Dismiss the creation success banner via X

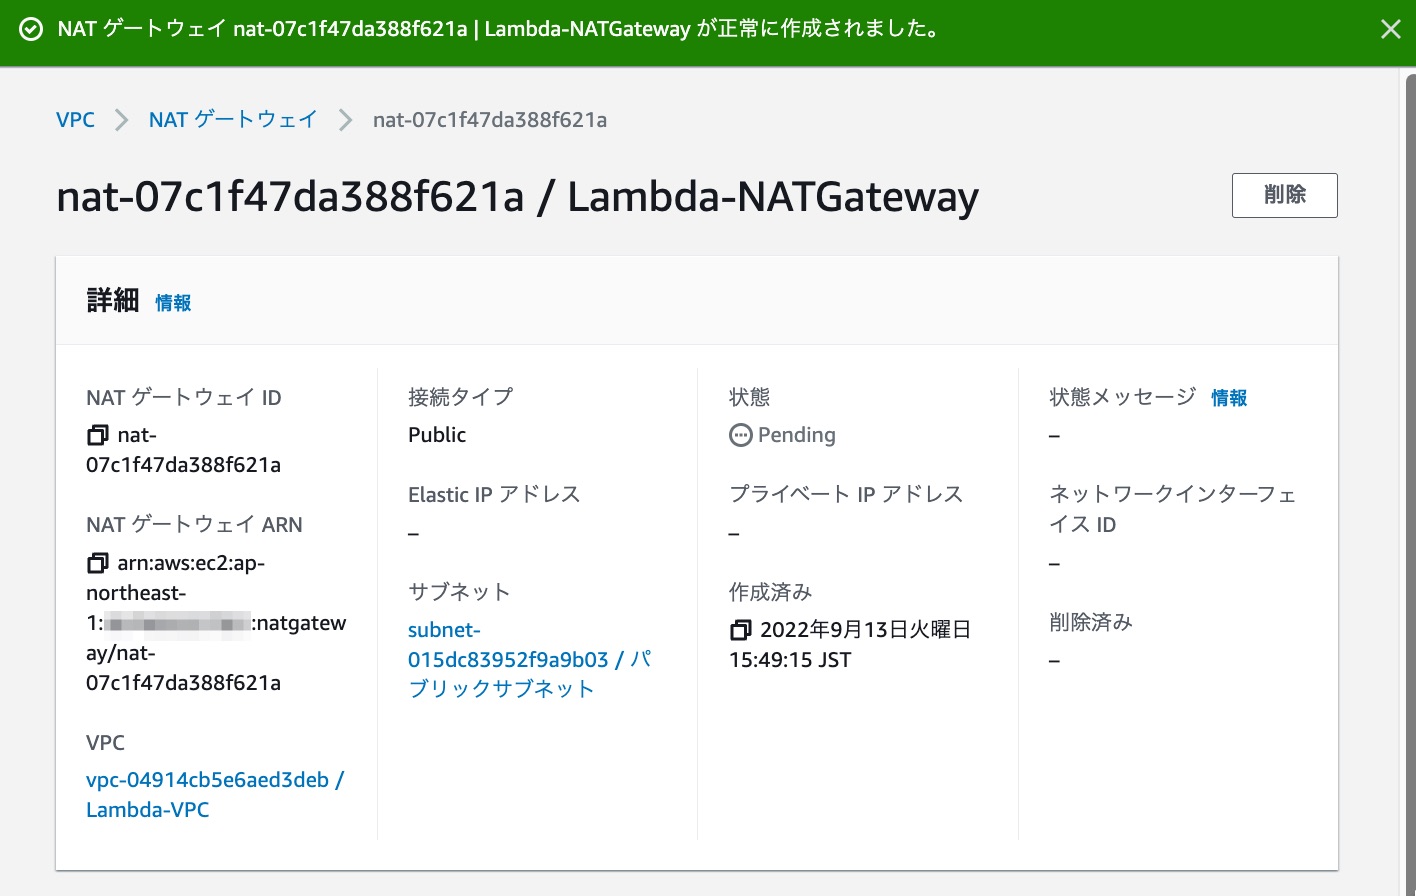click(1390, 29)
